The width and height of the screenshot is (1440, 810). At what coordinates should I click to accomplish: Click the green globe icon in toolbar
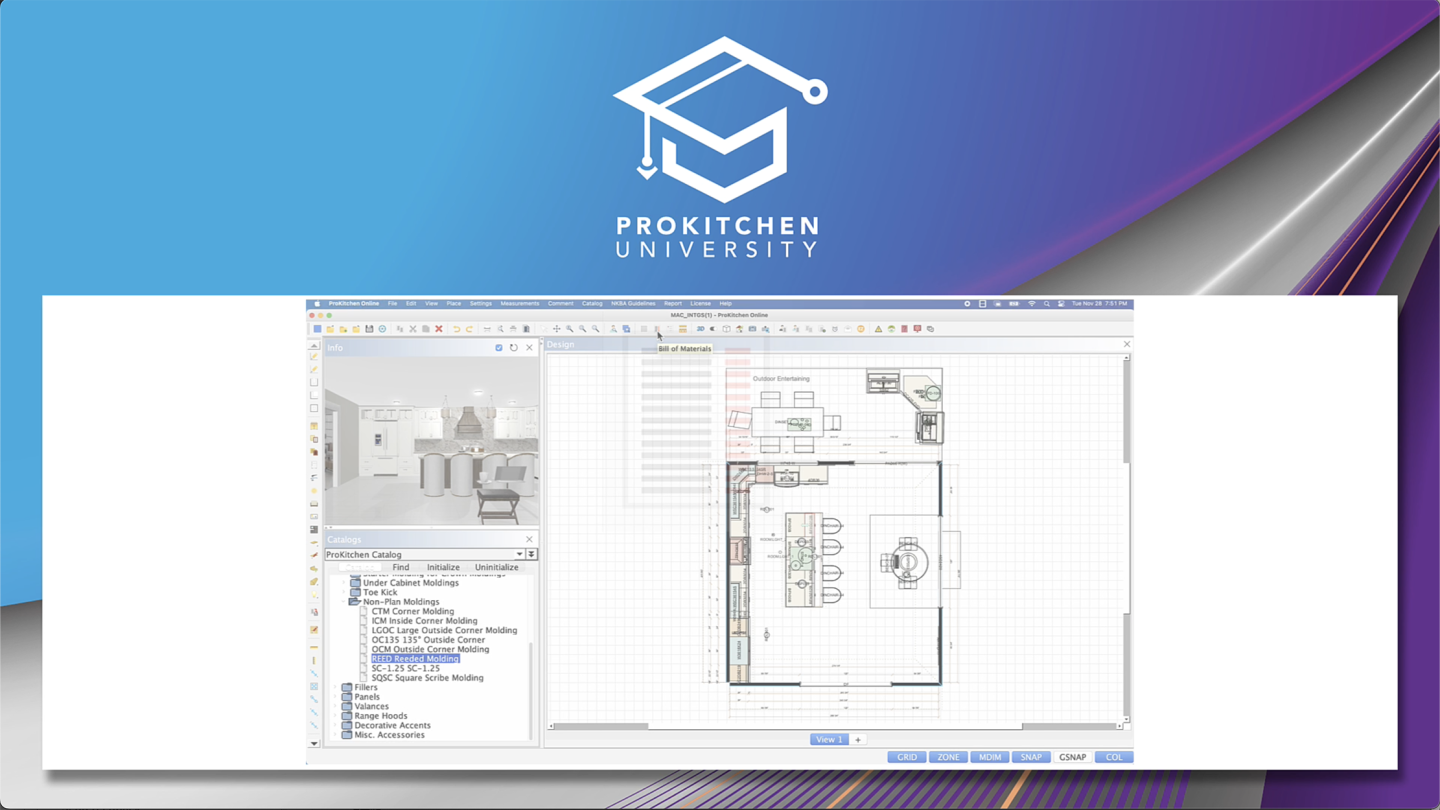(891, 329)
